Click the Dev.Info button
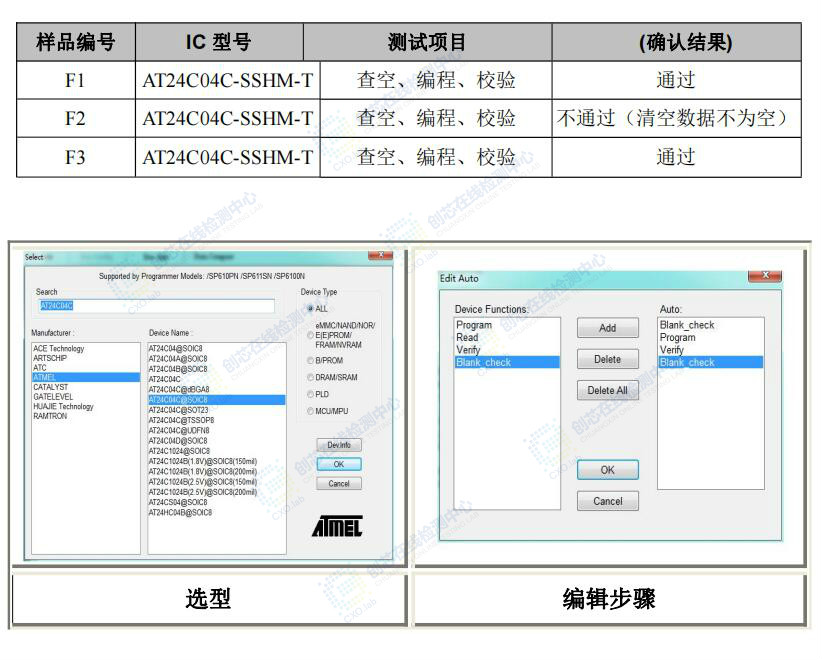The image size is (822, 660). (x=340, y=444)
